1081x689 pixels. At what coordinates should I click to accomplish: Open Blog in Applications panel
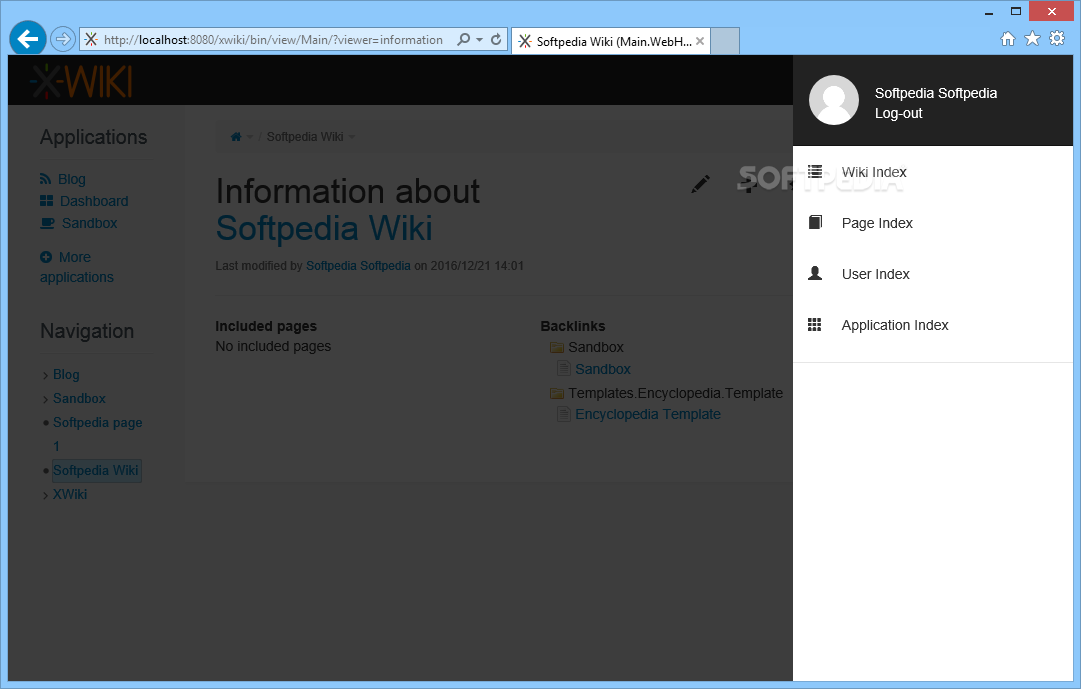[x=72, y=179]
